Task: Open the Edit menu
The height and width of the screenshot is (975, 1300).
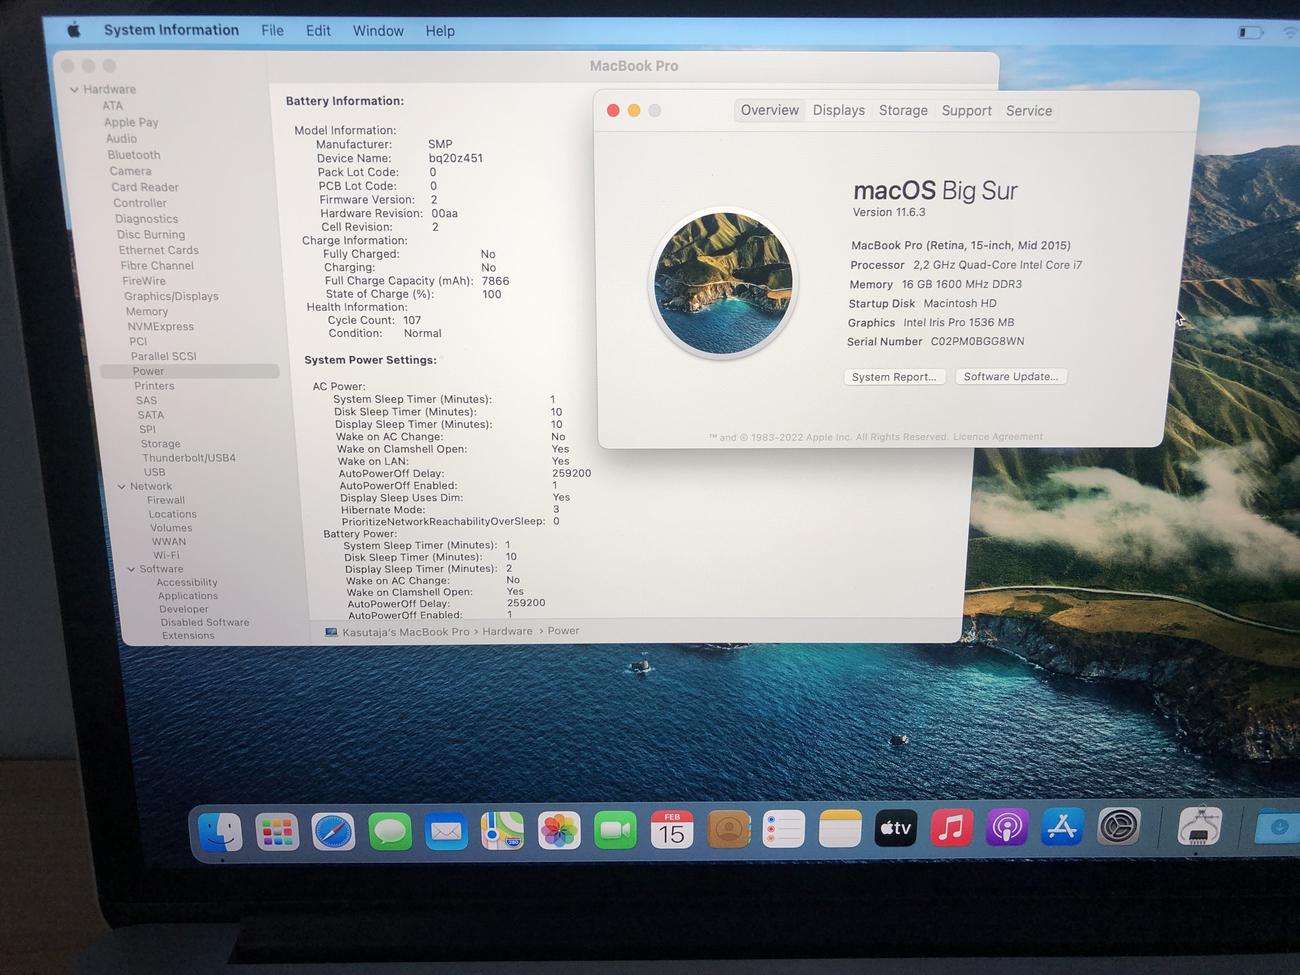Action: click(x=318, y=31)
